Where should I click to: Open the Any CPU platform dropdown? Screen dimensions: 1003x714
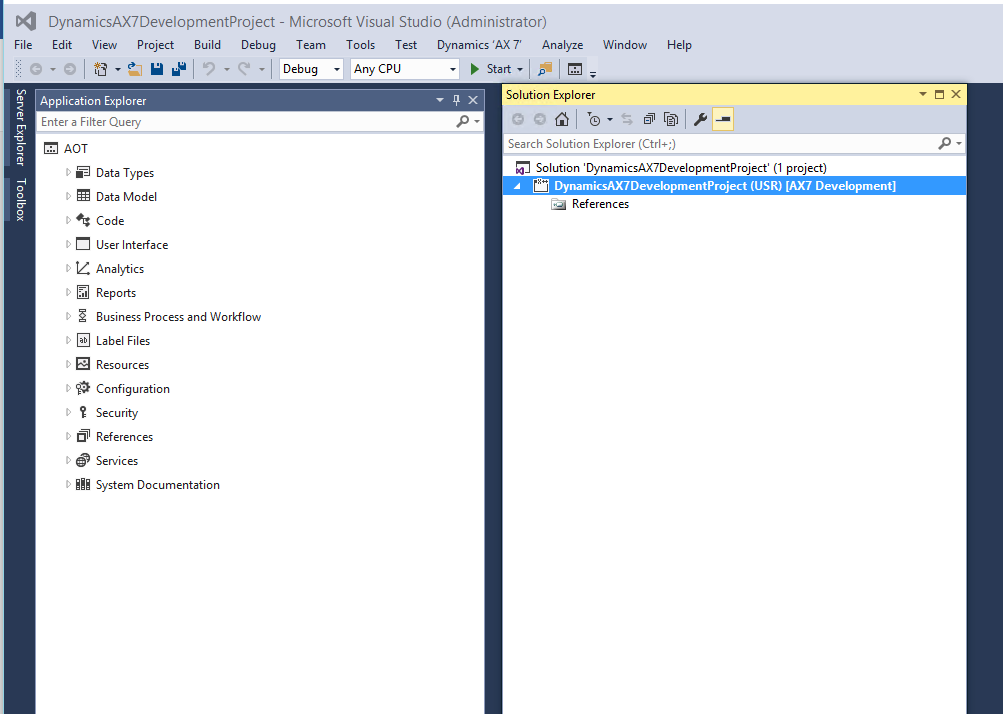(x=405, y=69)
